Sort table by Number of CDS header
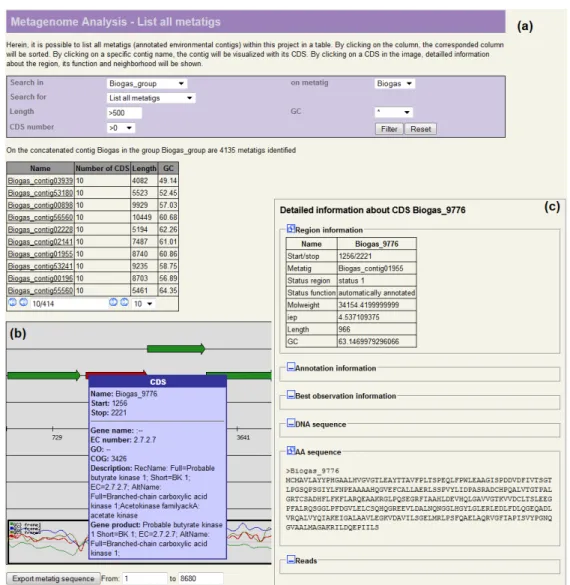 (102, 168)
